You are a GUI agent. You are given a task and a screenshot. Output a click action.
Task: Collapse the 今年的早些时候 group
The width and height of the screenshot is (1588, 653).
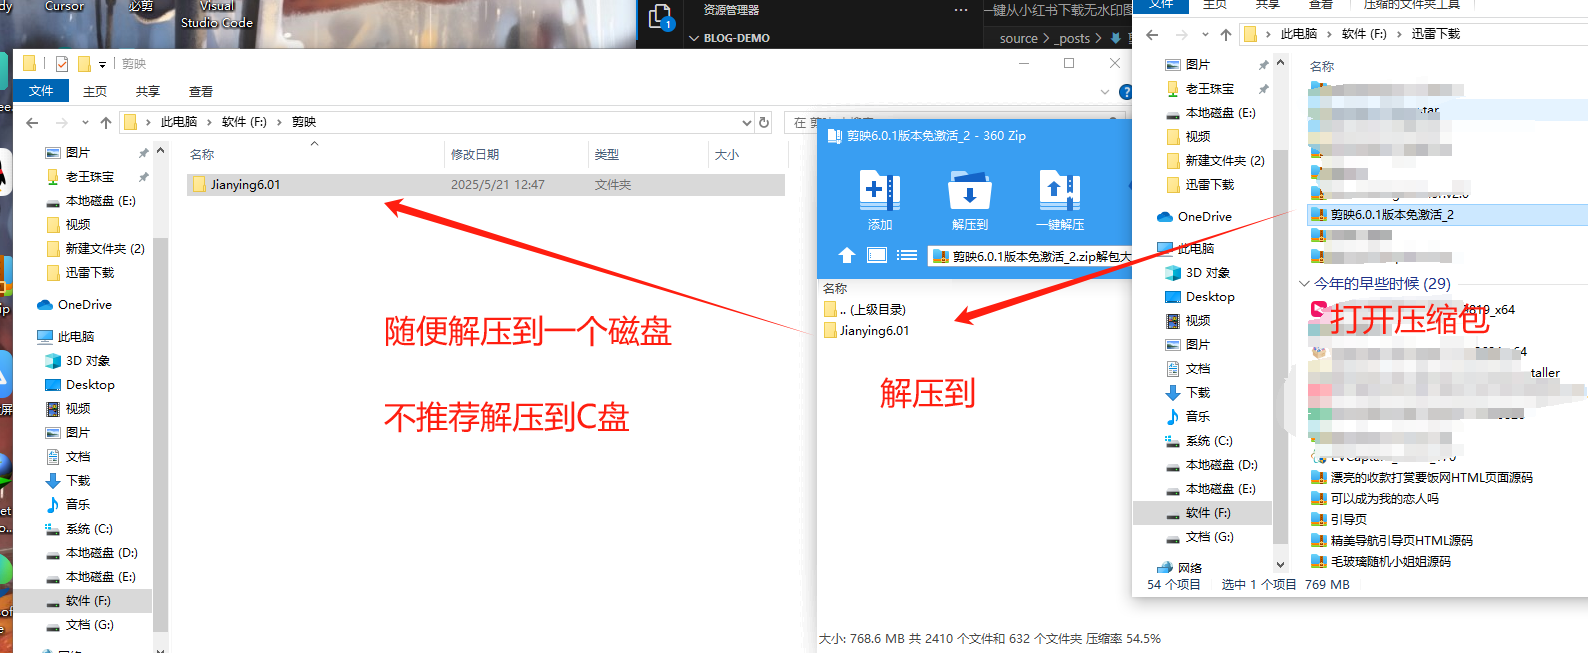[1304, 284]
